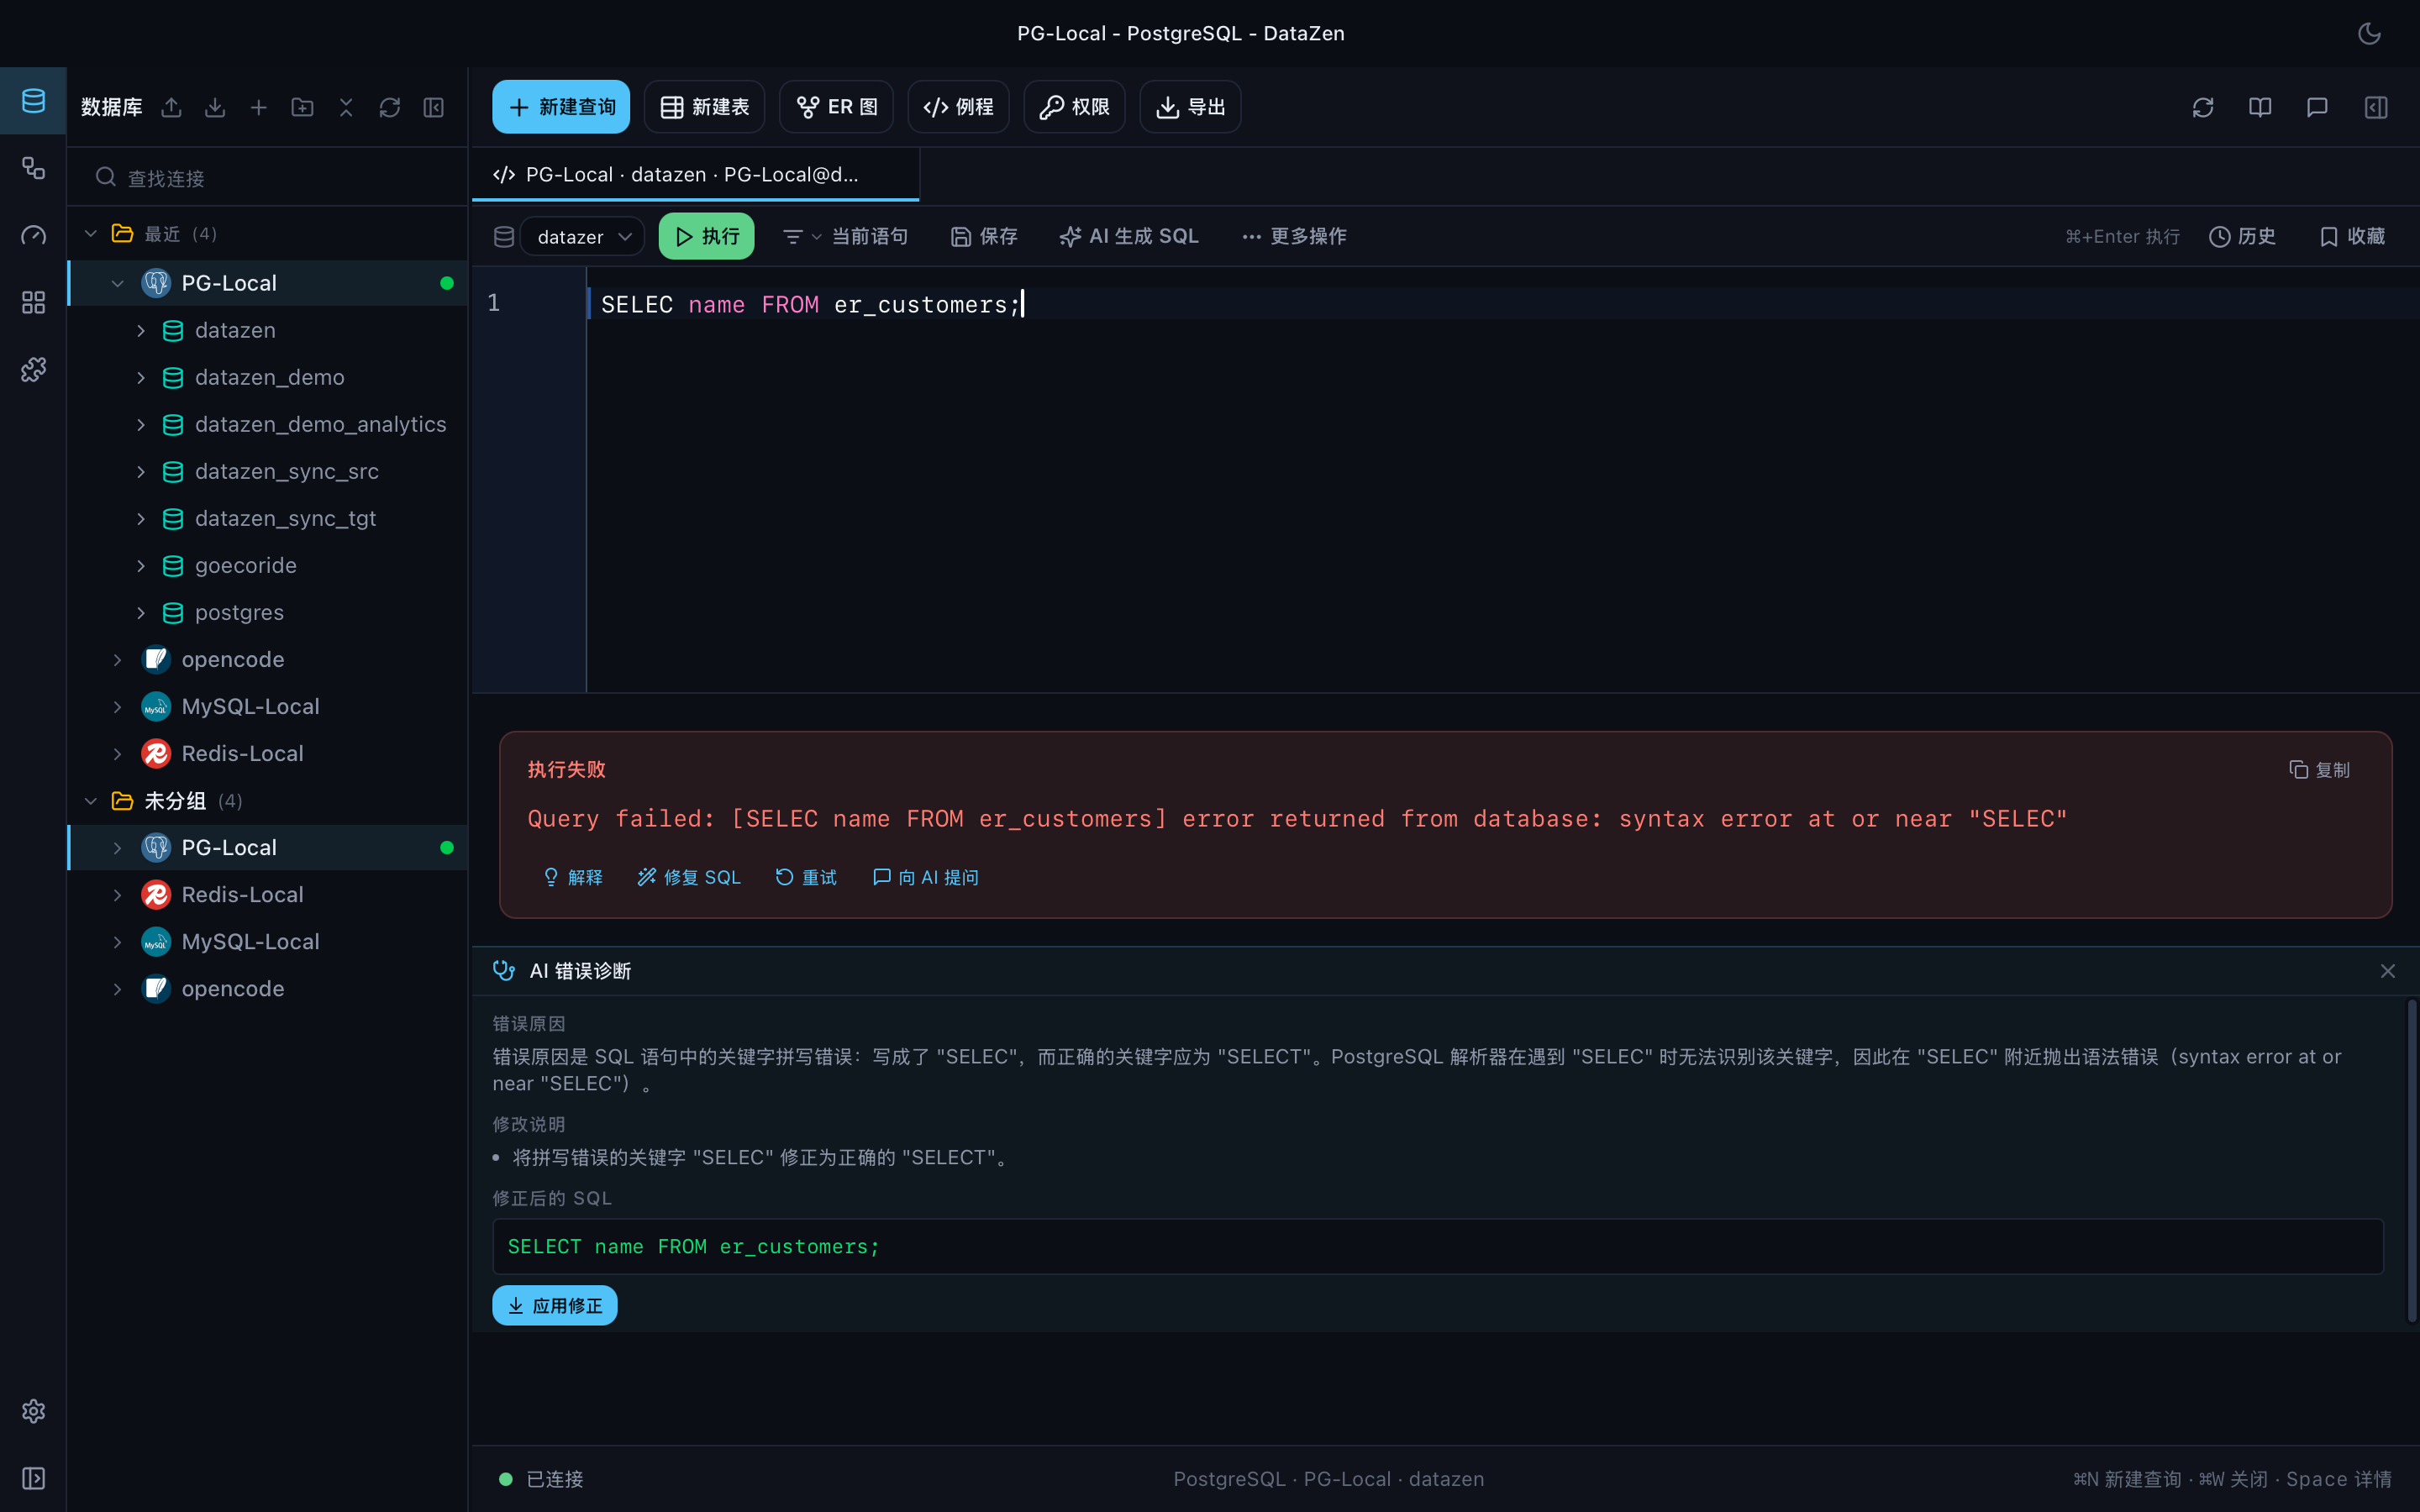Open the dashboard grid sidebar icon
This screenshot has width=2420, height=1512.
(33, 302)
